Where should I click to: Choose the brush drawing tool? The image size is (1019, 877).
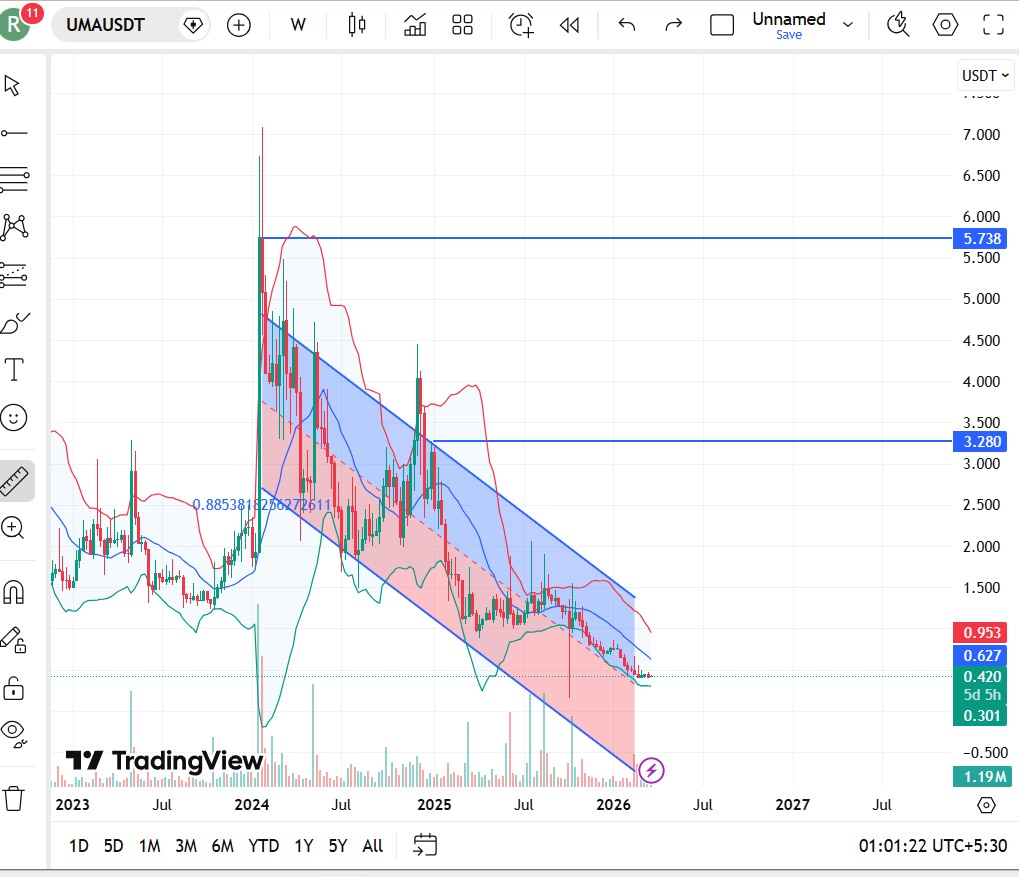pos(14,320)
